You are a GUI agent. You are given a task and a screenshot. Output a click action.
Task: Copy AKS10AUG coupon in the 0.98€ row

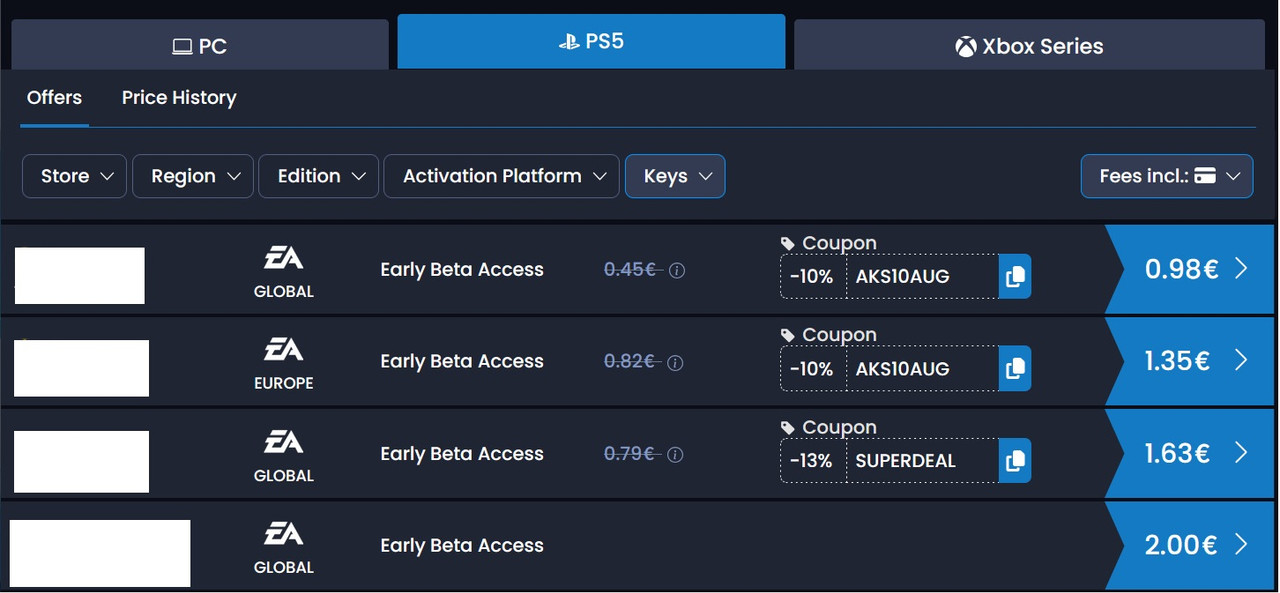tap(1014, 277)
